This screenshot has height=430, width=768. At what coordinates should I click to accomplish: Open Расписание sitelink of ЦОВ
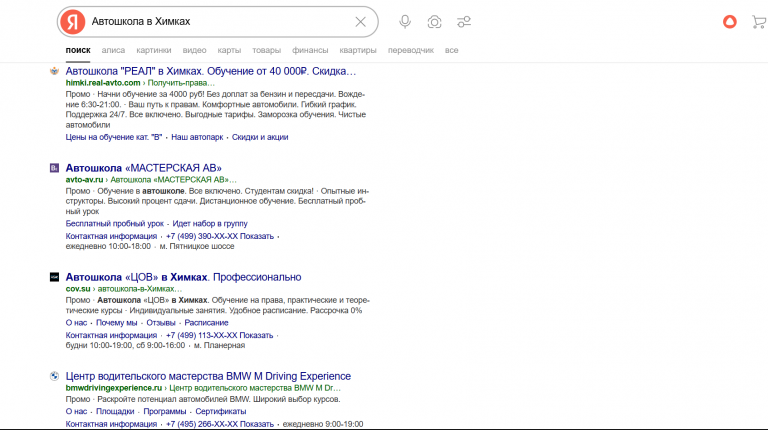(x=206, y=323)
